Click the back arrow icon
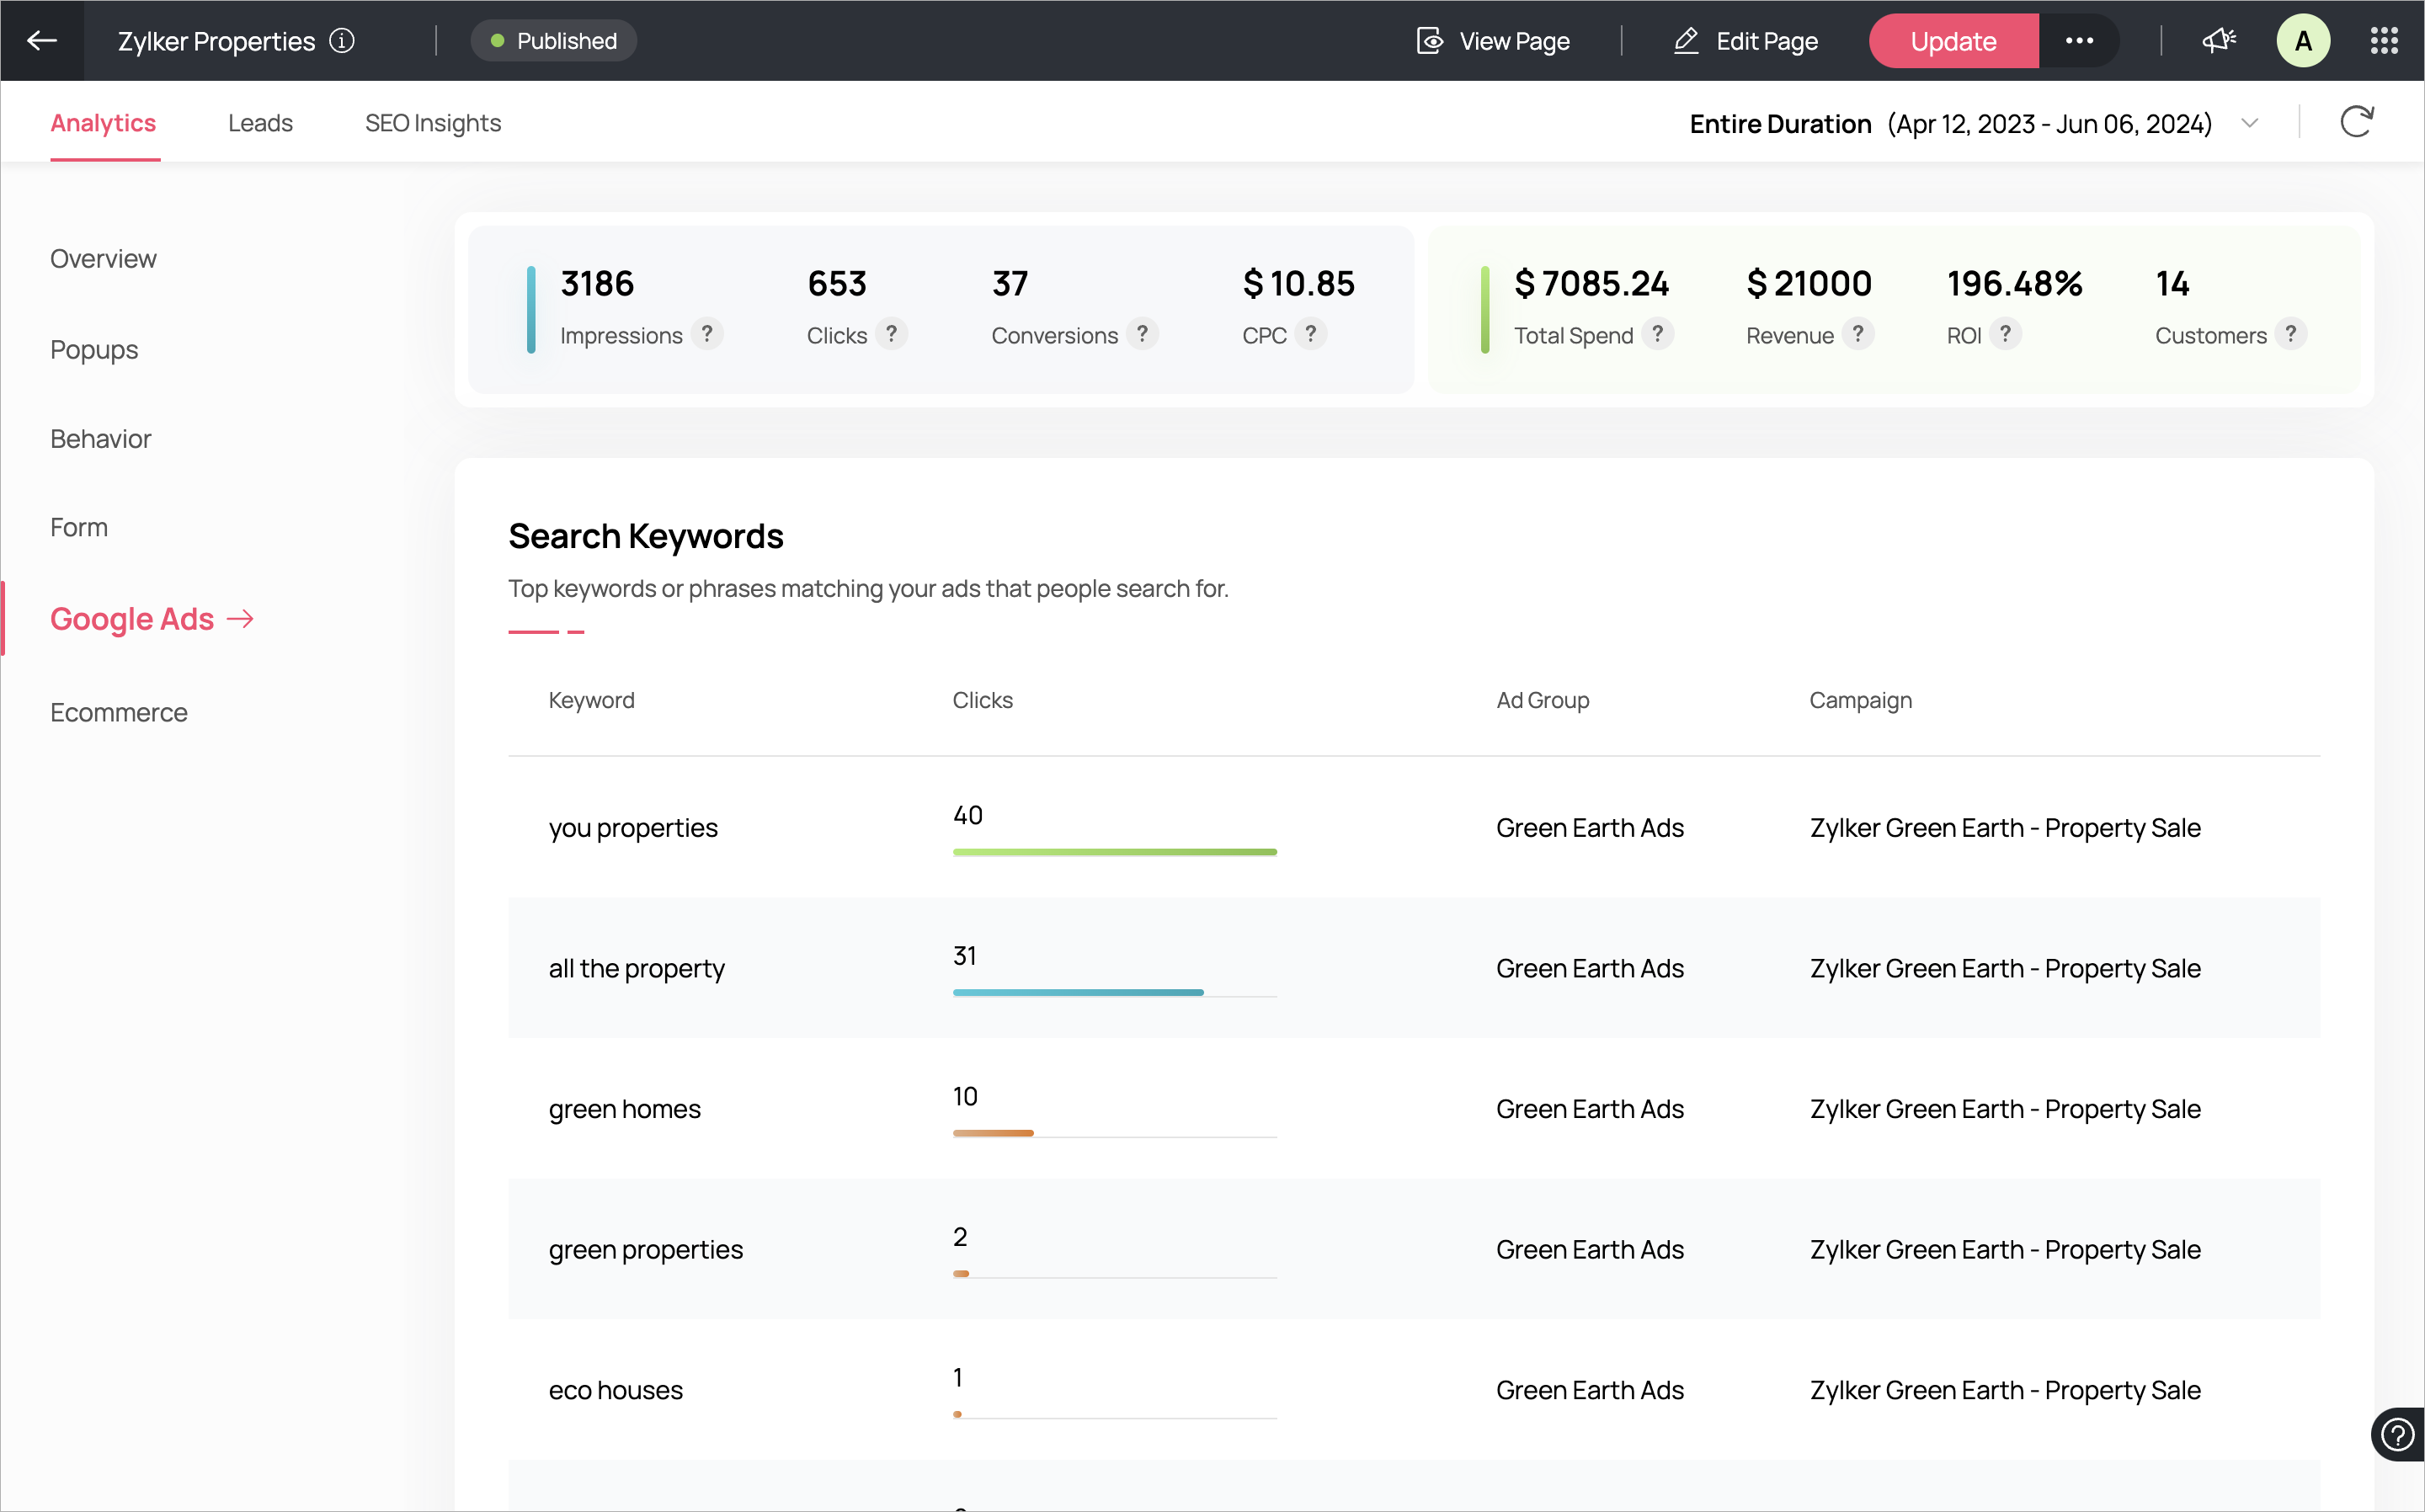The height and width of the screenshot is (1512, 2425). 42,41
